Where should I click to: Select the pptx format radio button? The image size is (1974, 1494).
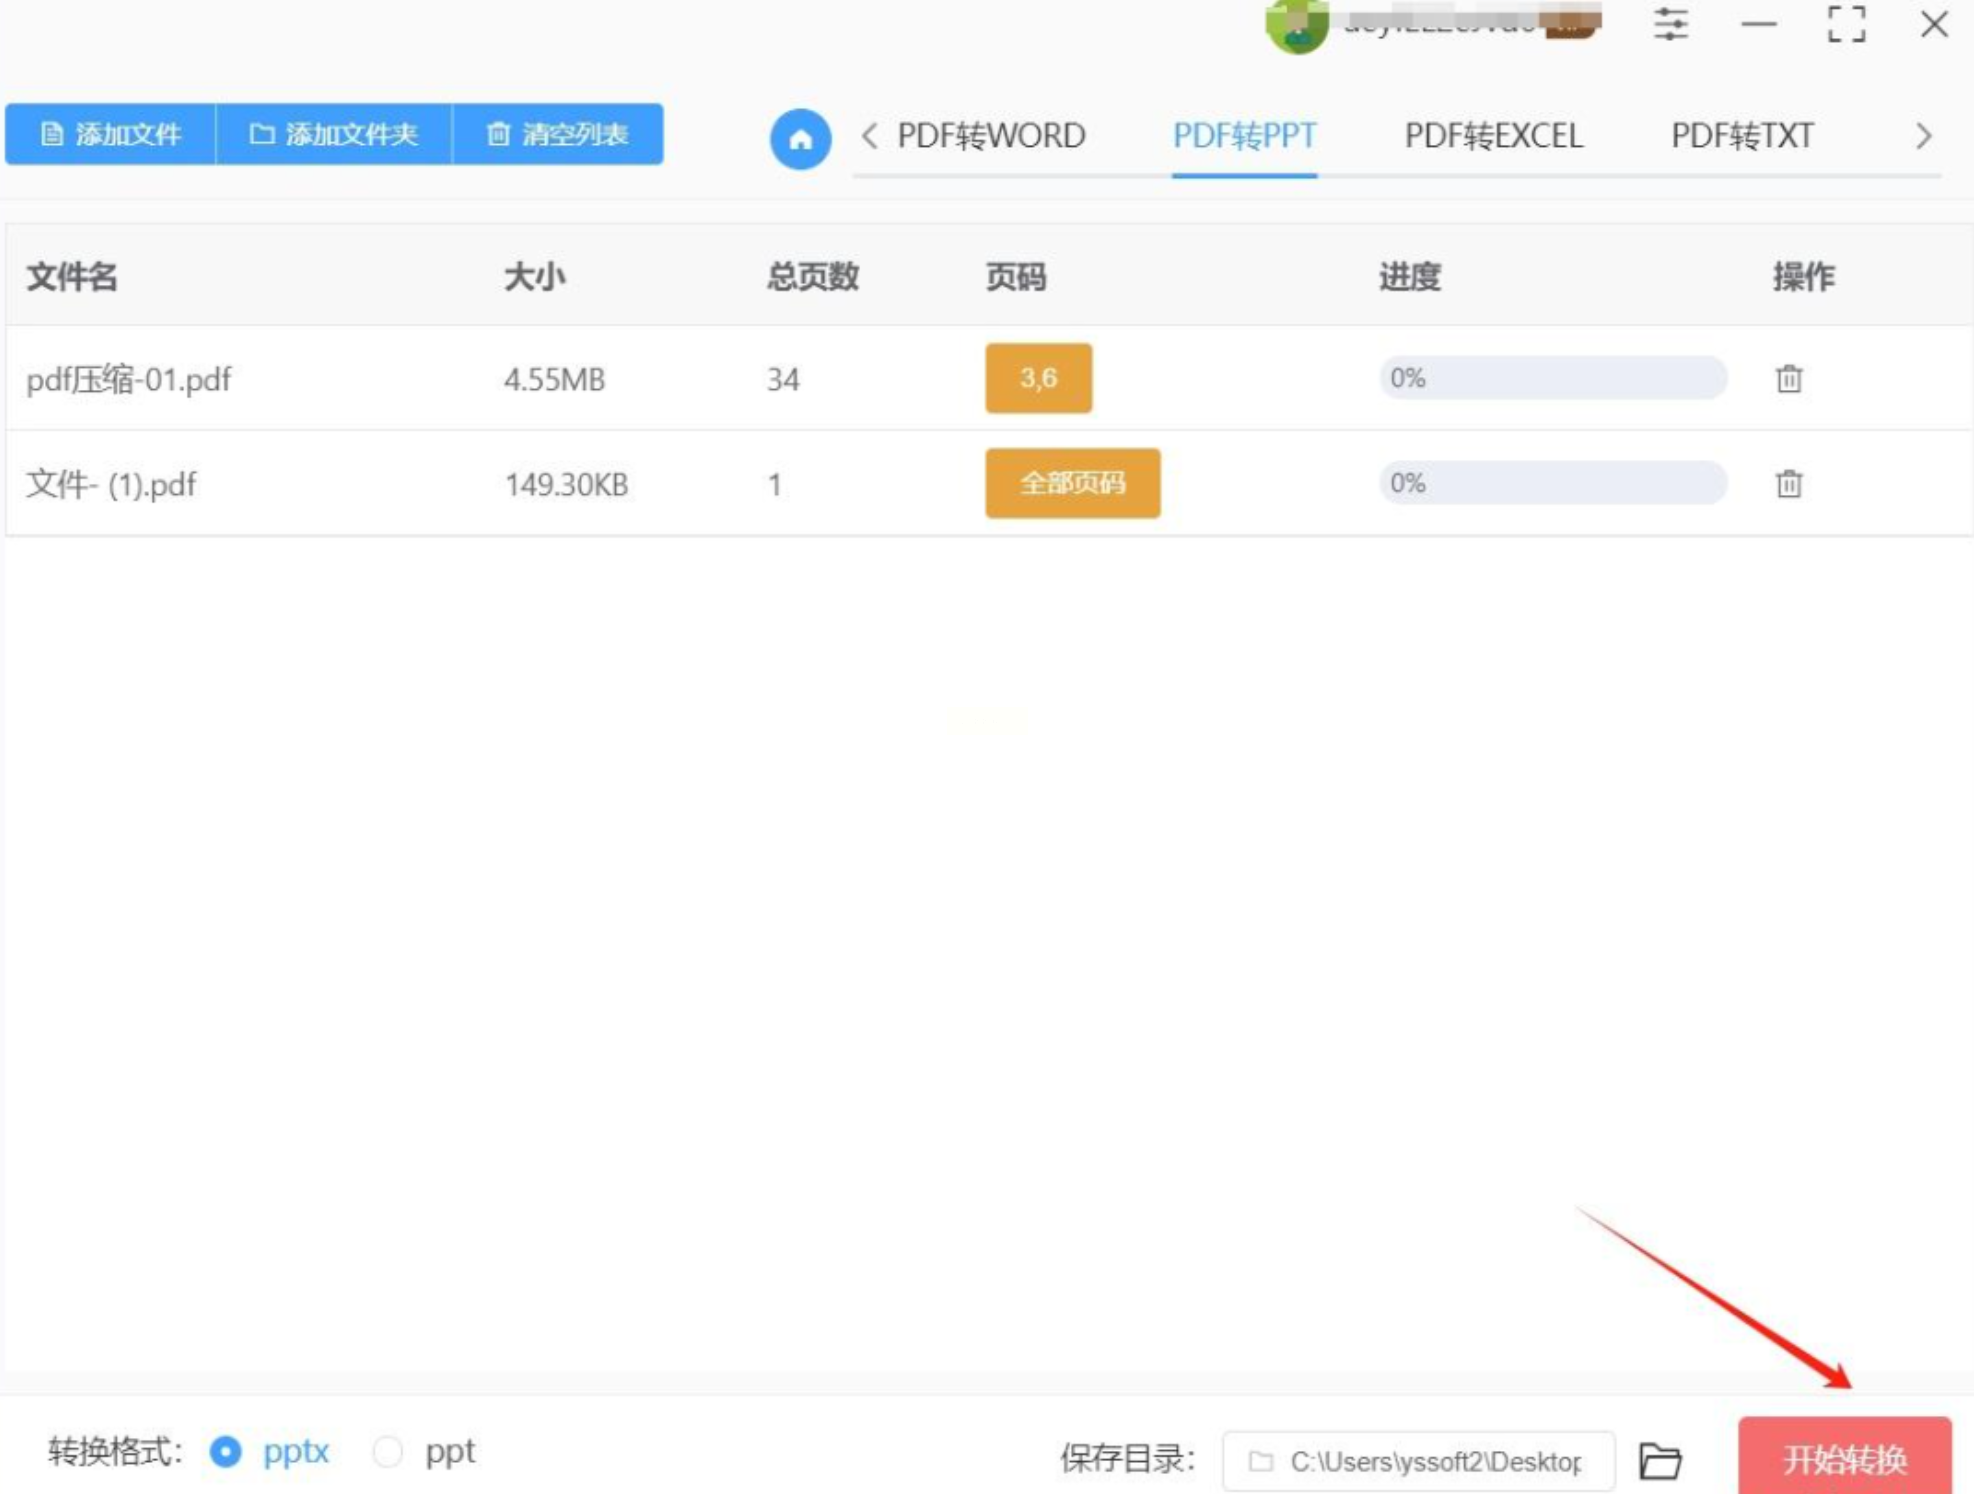point(226,1451)
